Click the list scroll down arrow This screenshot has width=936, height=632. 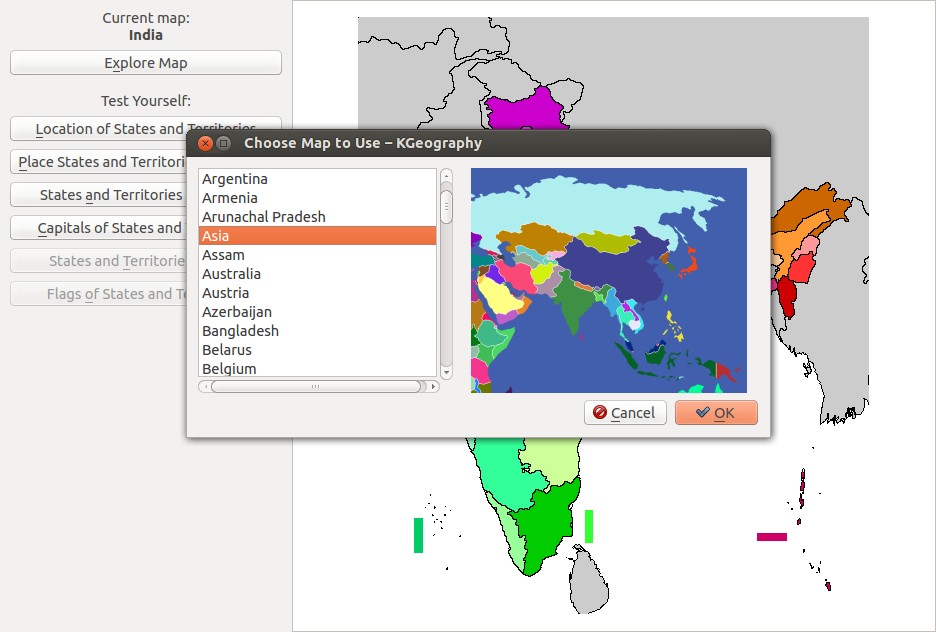(446, 372)
